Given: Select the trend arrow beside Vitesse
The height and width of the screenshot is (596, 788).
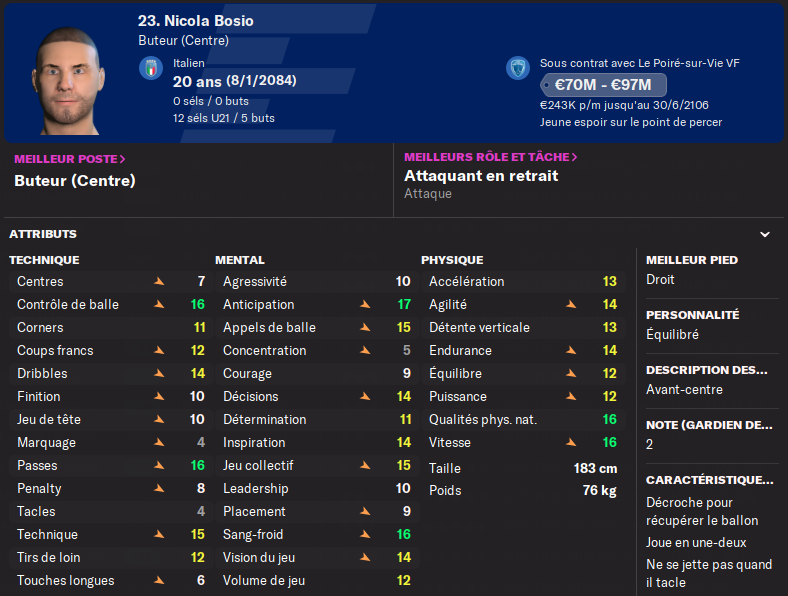Looking at the screenshot, I should tap(571, 443).
